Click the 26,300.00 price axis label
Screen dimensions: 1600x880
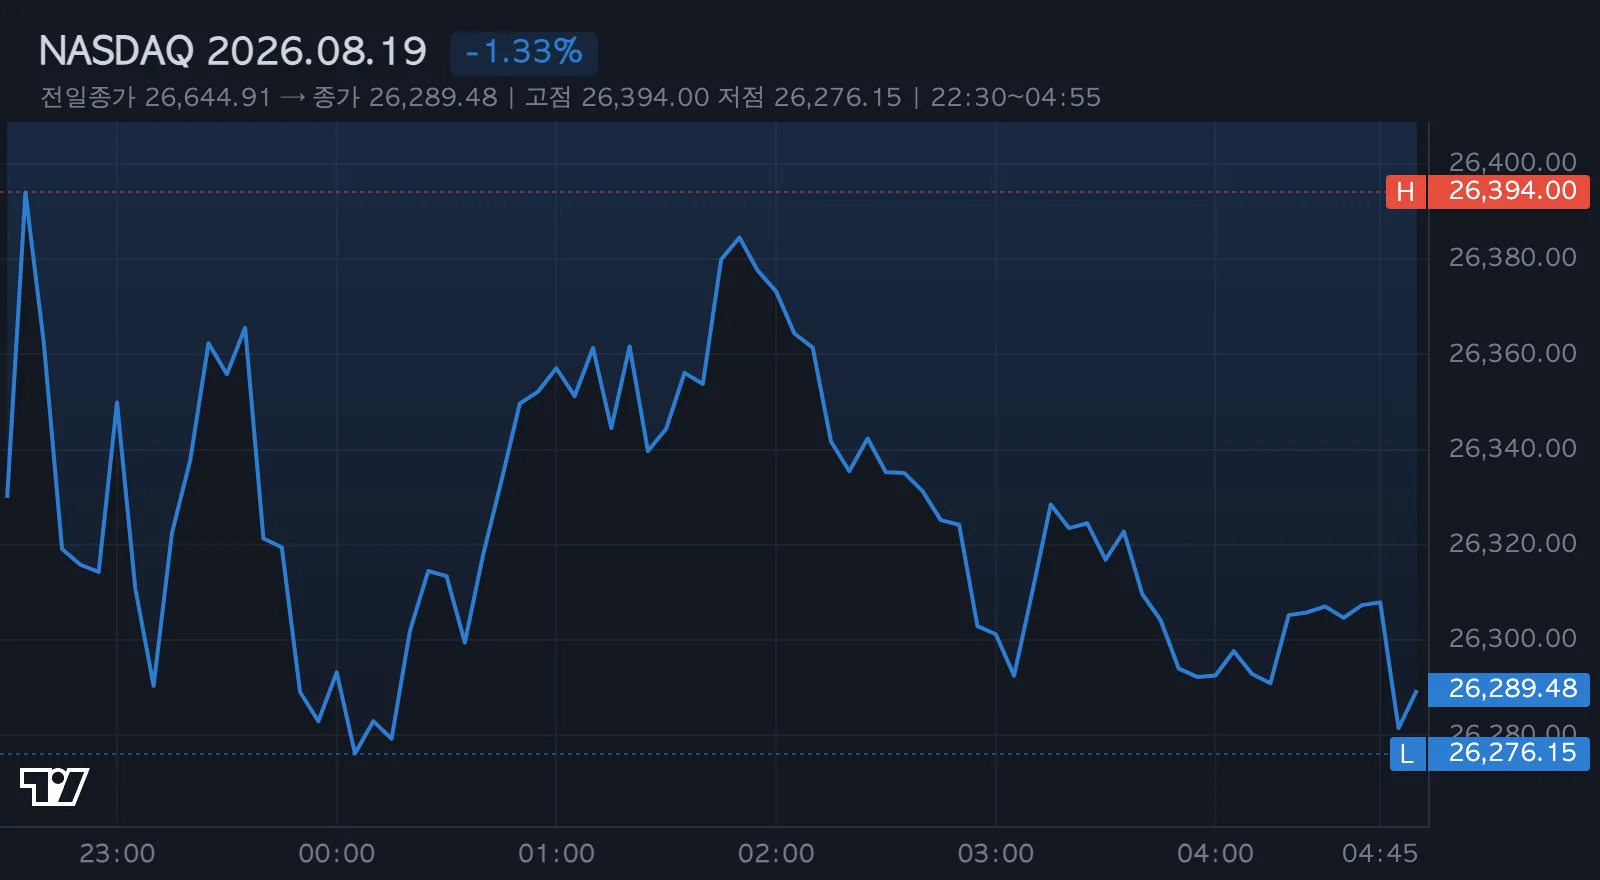point(1512,638)
